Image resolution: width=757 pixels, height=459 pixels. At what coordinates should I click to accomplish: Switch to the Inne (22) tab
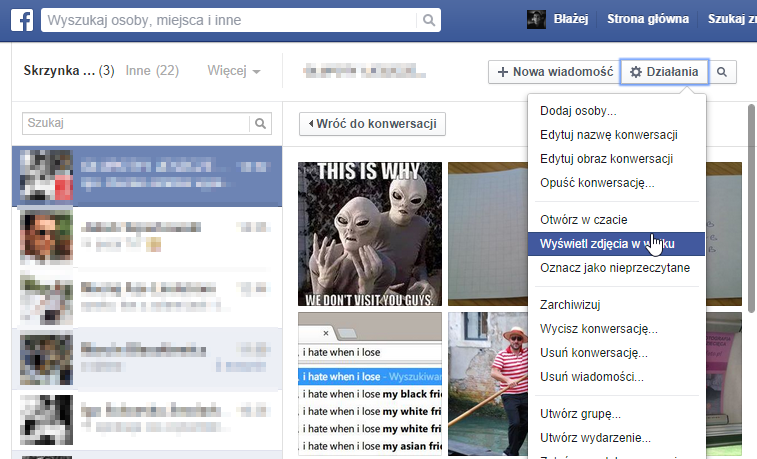152,71
